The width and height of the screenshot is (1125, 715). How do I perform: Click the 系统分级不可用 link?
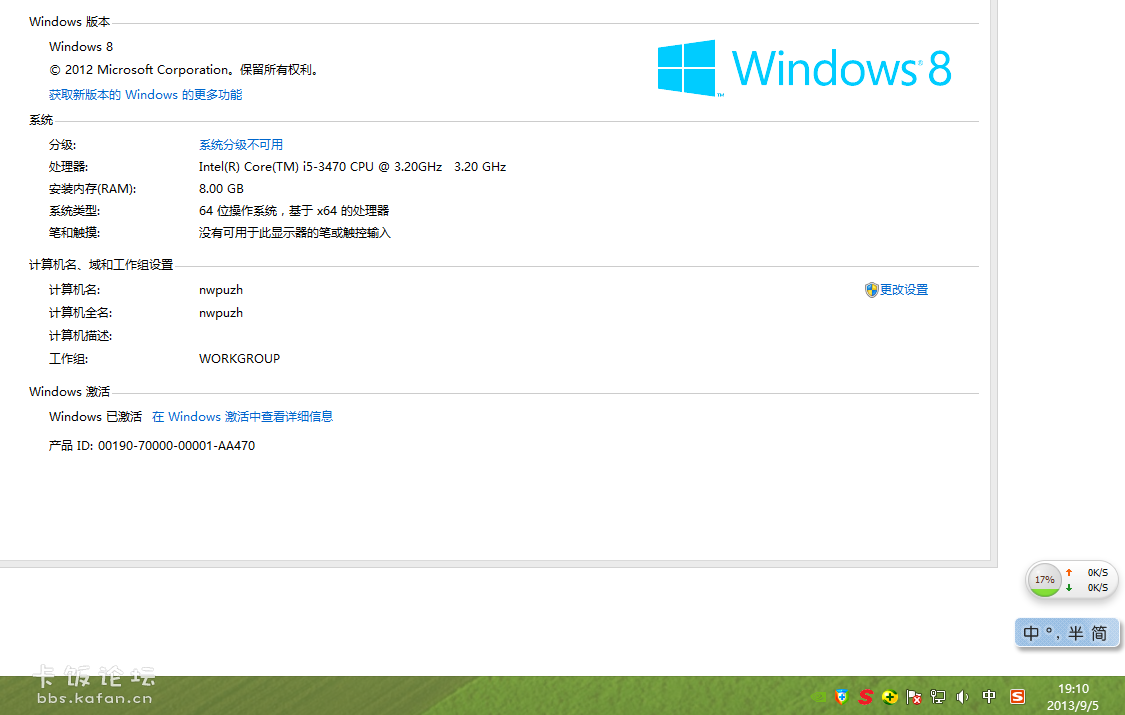point(241,145)
